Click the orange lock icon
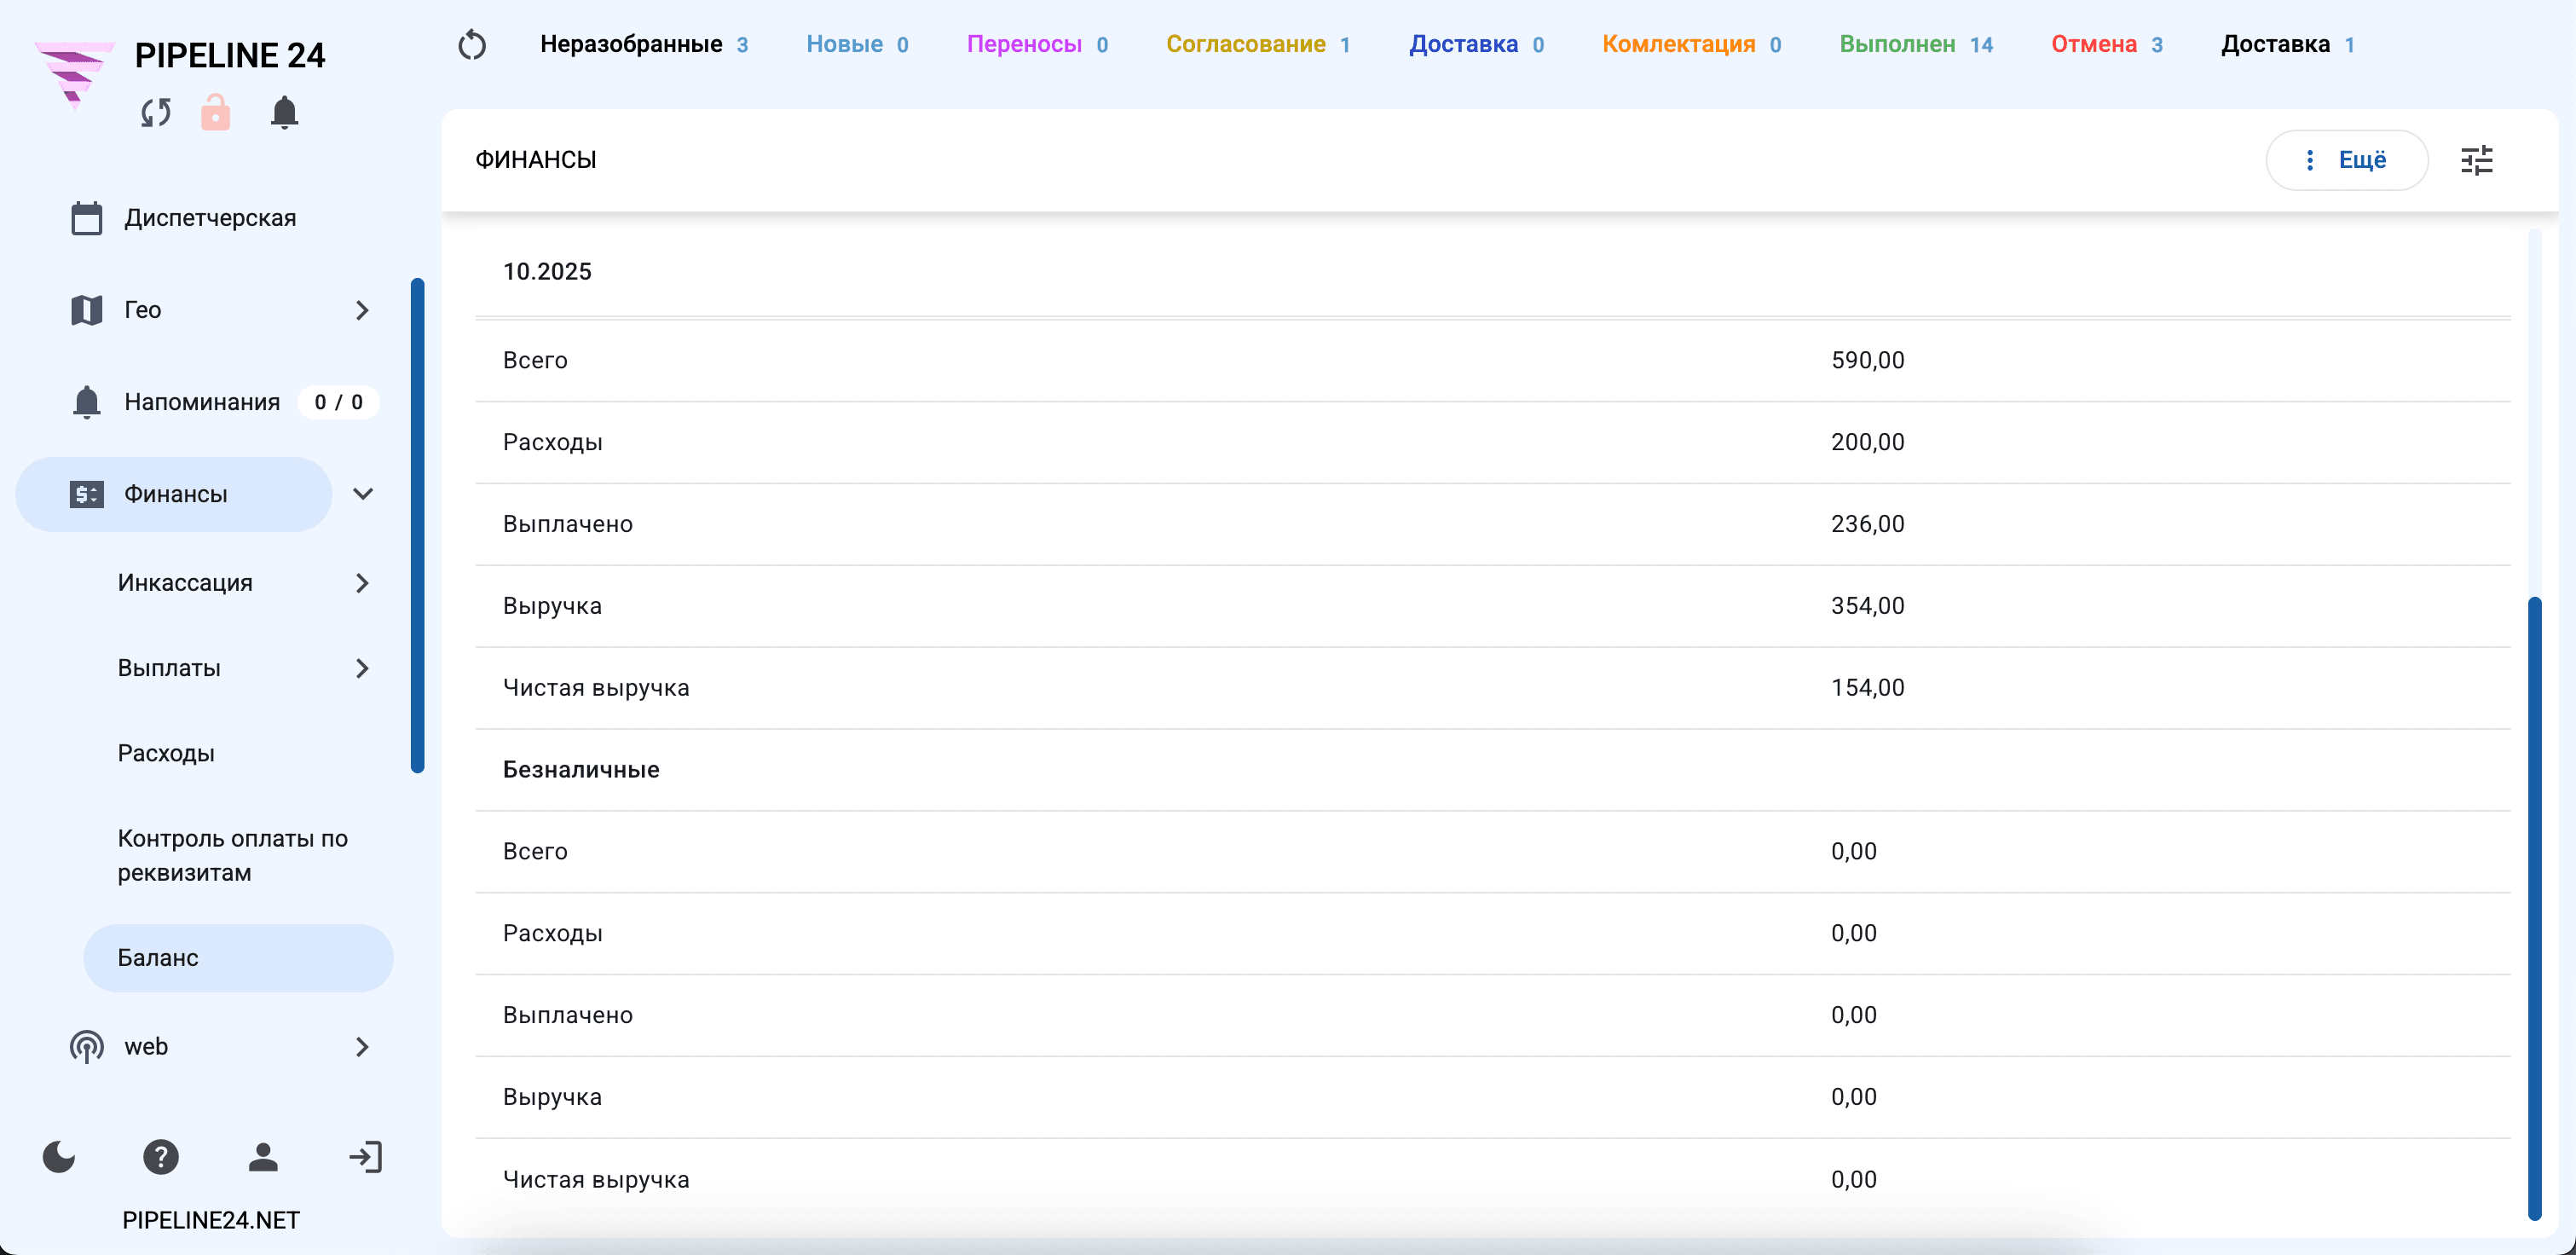 tap(215, 113)
